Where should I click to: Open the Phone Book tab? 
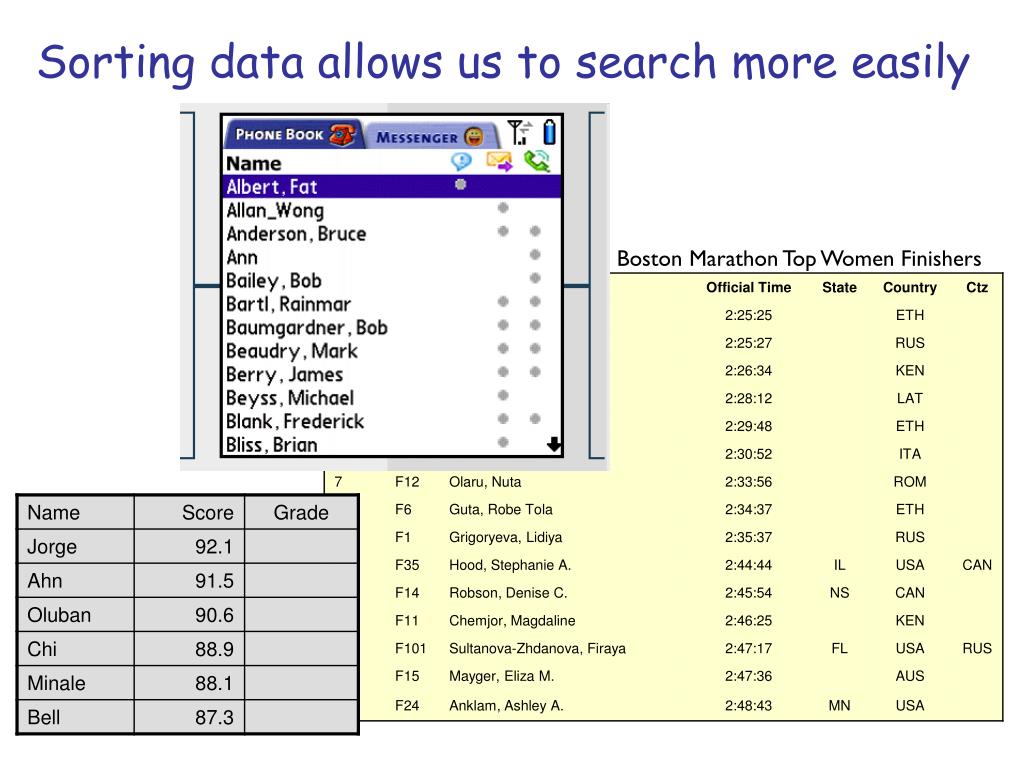[x=293, y=134]
